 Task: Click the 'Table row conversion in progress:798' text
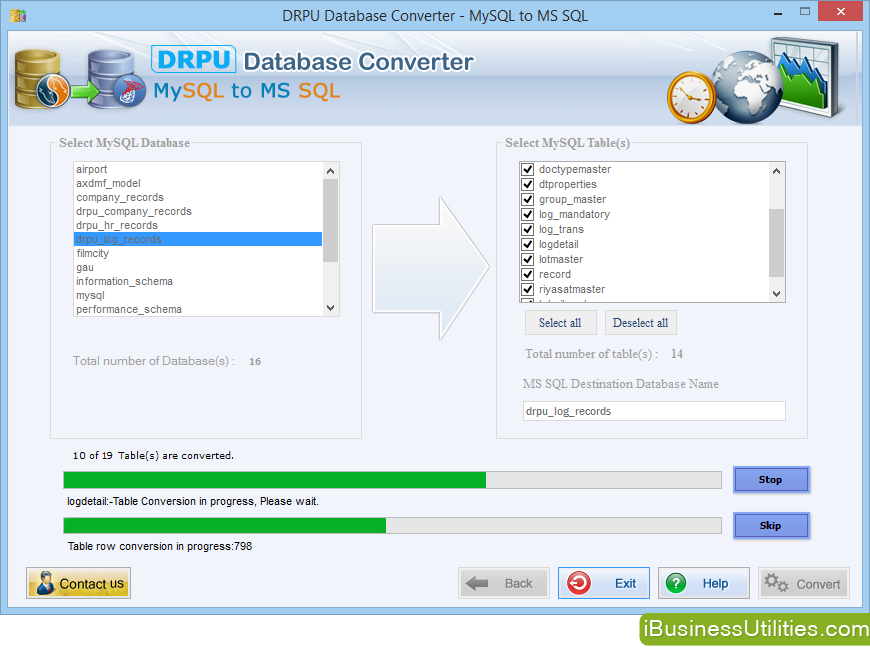160,546
